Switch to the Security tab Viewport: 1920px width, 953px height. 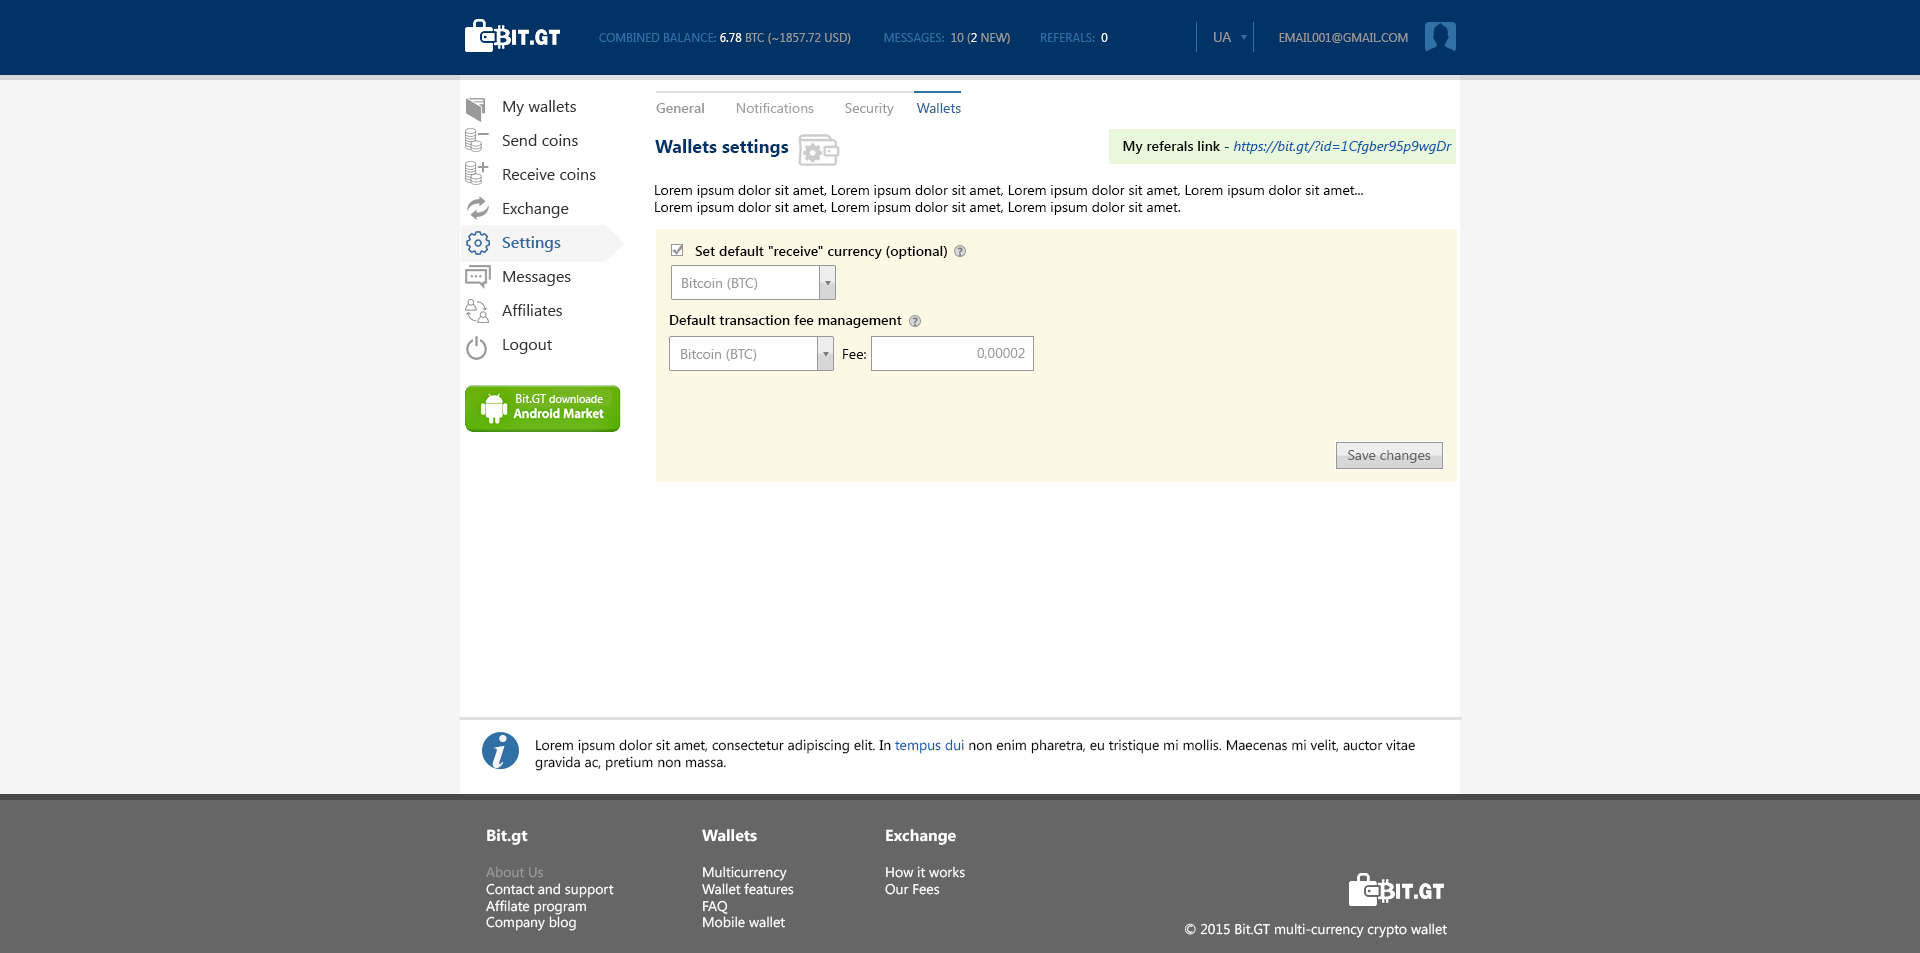(868, 108)
